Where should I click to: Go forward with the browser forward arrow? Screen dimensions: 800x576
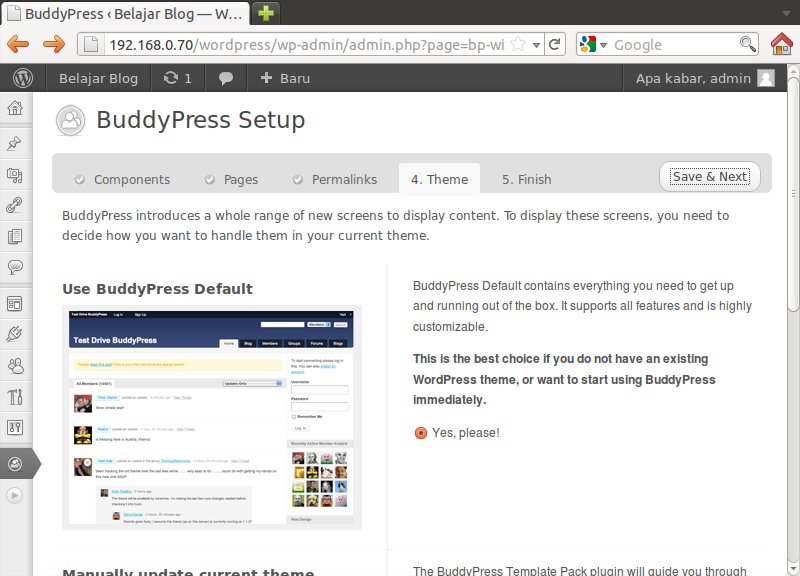point(54,44)
